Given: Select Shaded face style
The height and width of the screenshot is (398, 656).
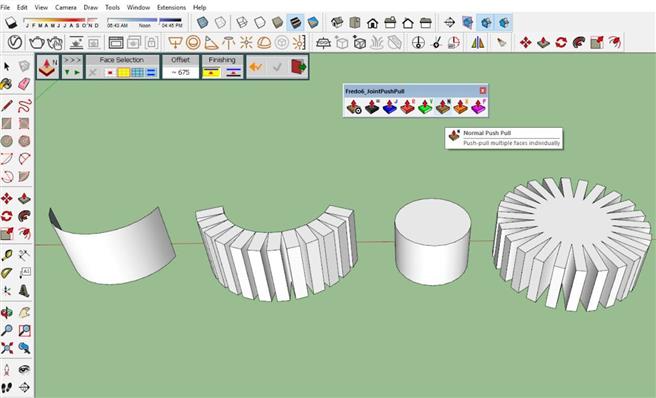Looking at the screenshot, I should [277, 22].
